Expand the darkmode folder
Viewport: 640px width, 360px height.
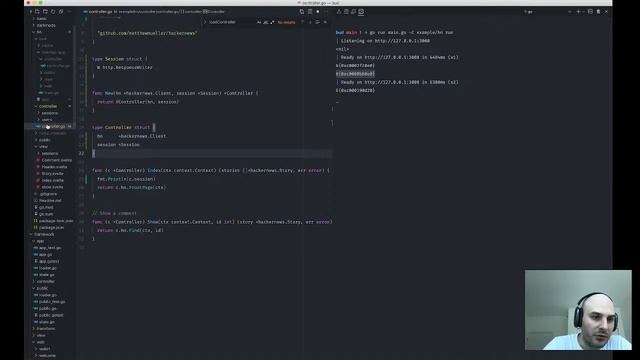click(x=46, y=25)
